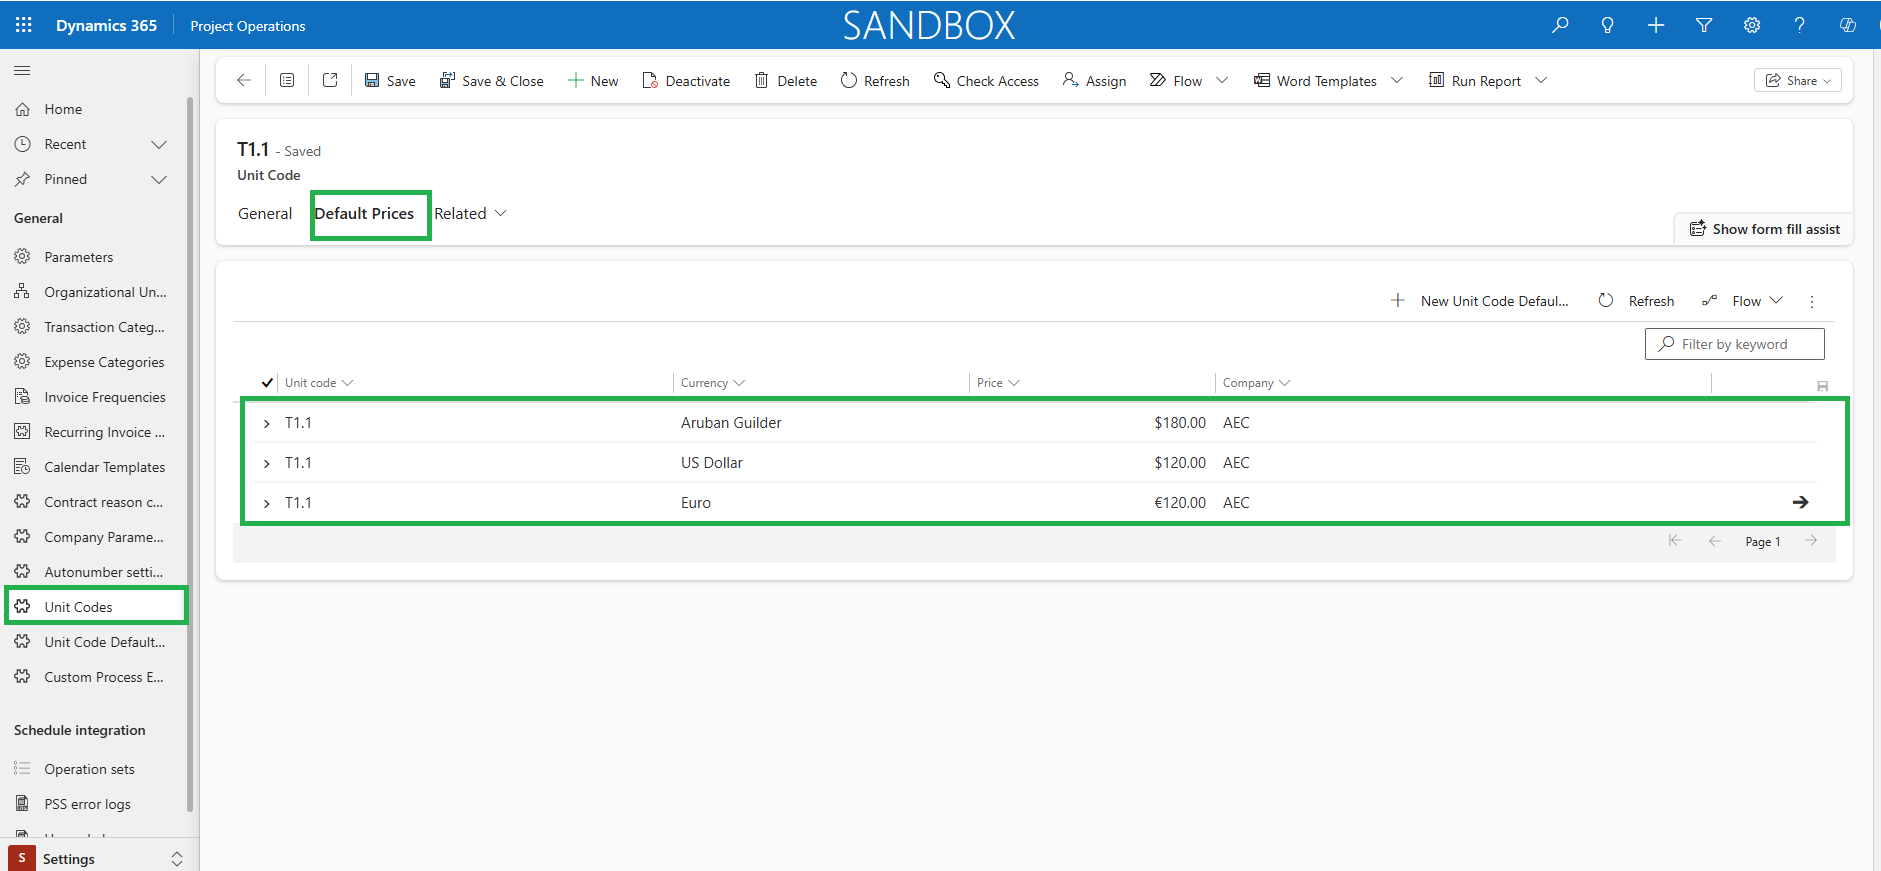Switch to the General tab

(x=265, y=213)
